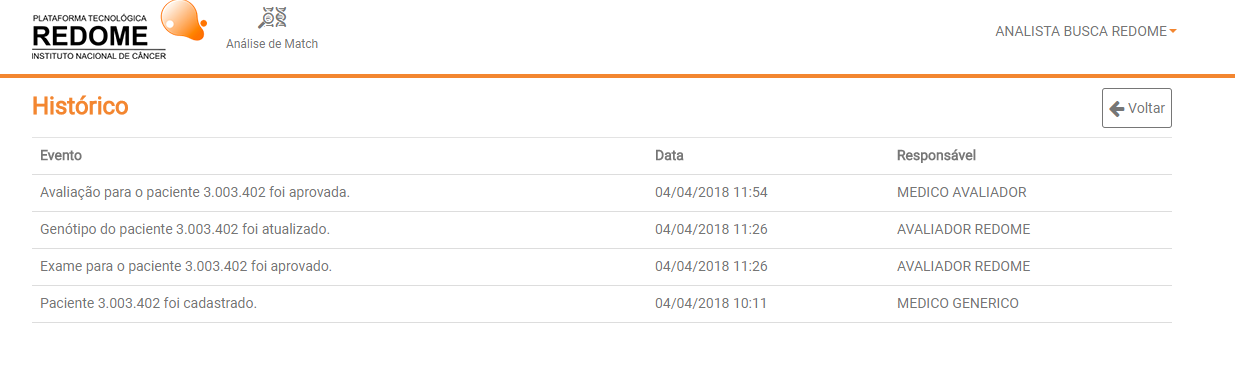Click the Data column header
Viewport: 1235px width, 373px height.
tap(669, 156)
